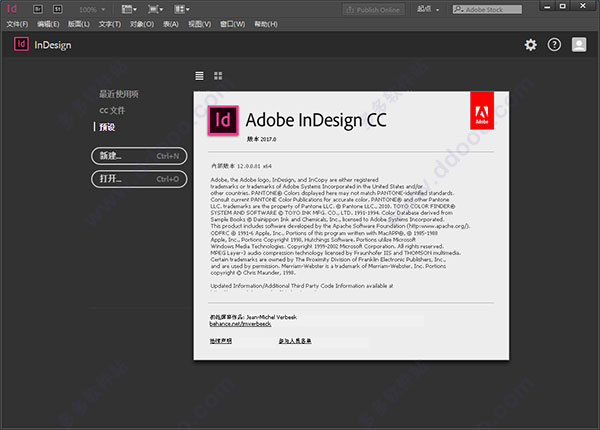Open the 文字(T) menu

tap(110, 24)
